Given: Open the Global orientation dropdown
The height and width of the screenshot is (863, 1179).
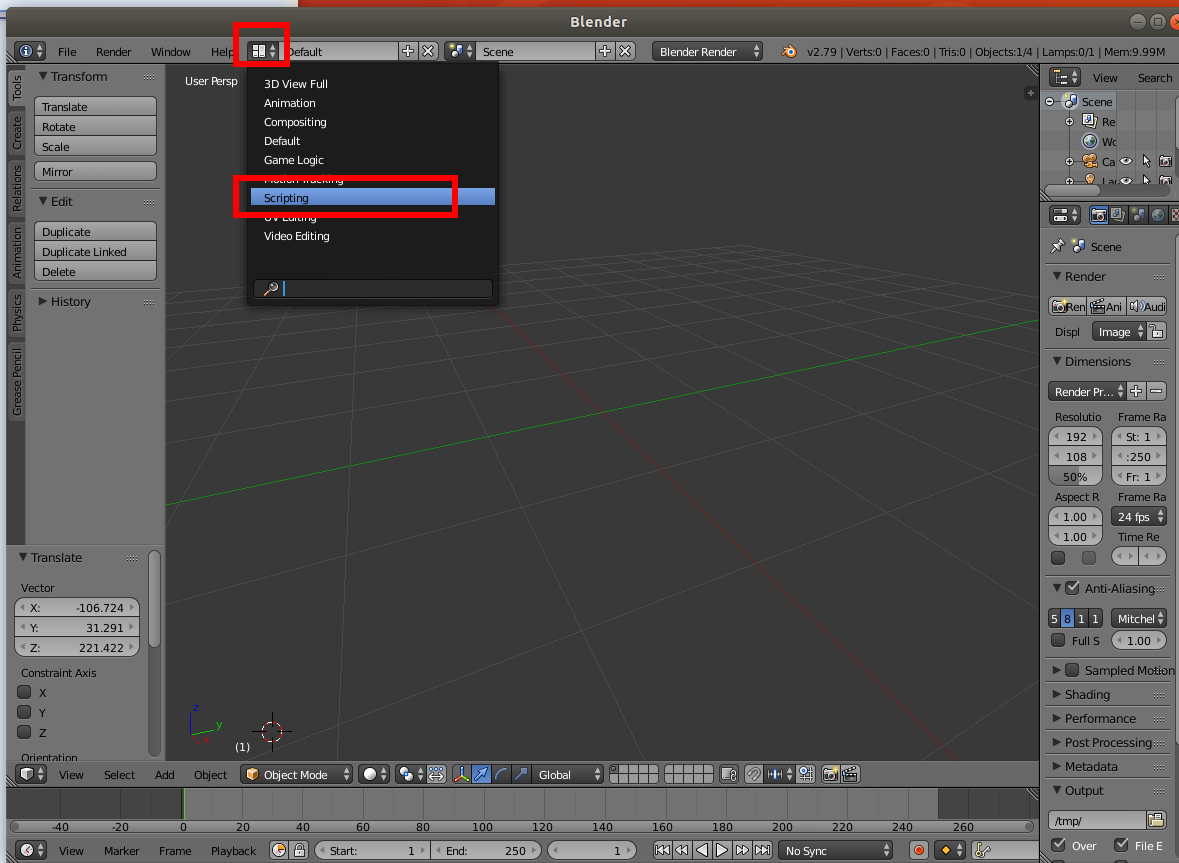Looking at the screenshot, I should pyautogui.click(x=569, y=774).
